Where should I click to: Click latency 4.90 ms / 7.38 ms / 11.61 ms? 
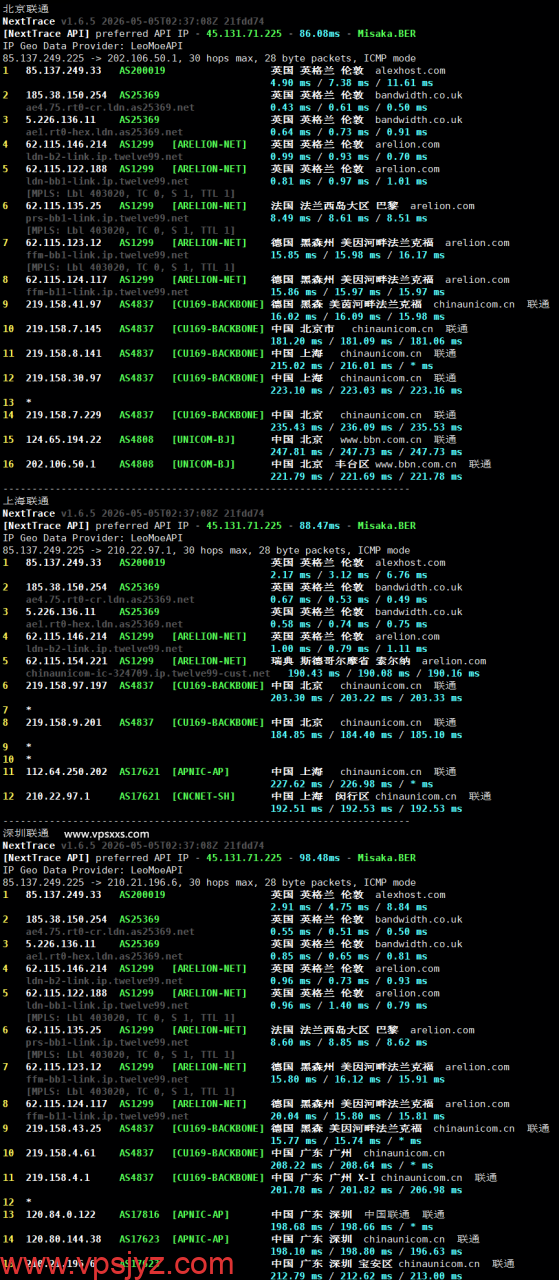click(351, 82)
